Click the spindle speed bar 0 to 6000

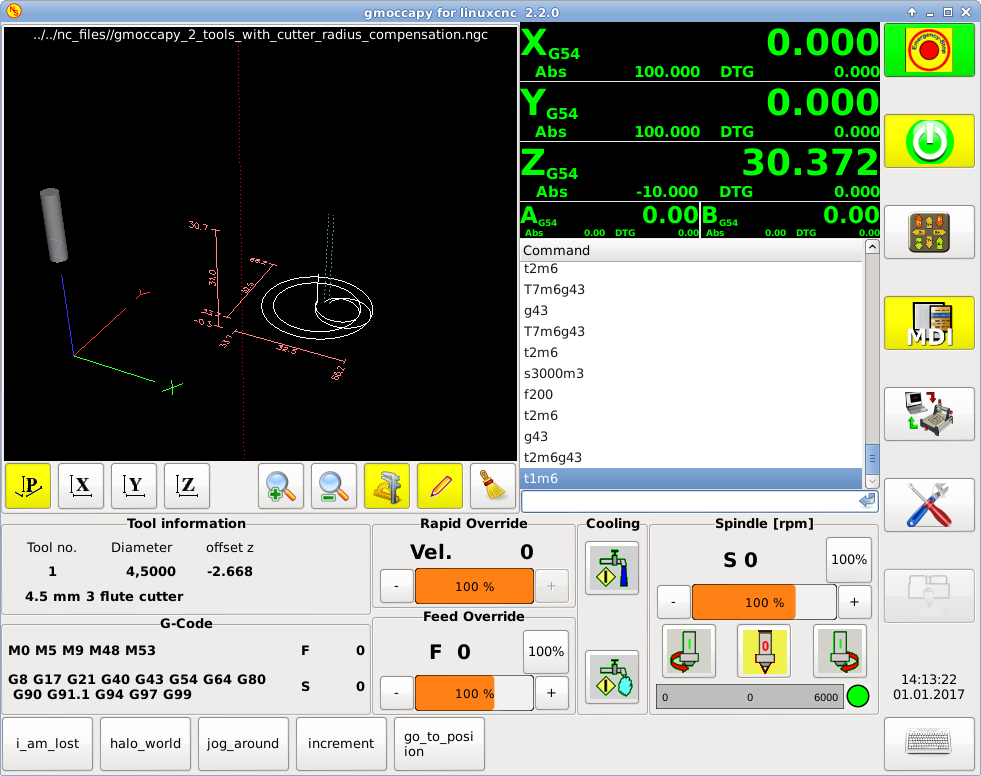[x=750, y=697]
